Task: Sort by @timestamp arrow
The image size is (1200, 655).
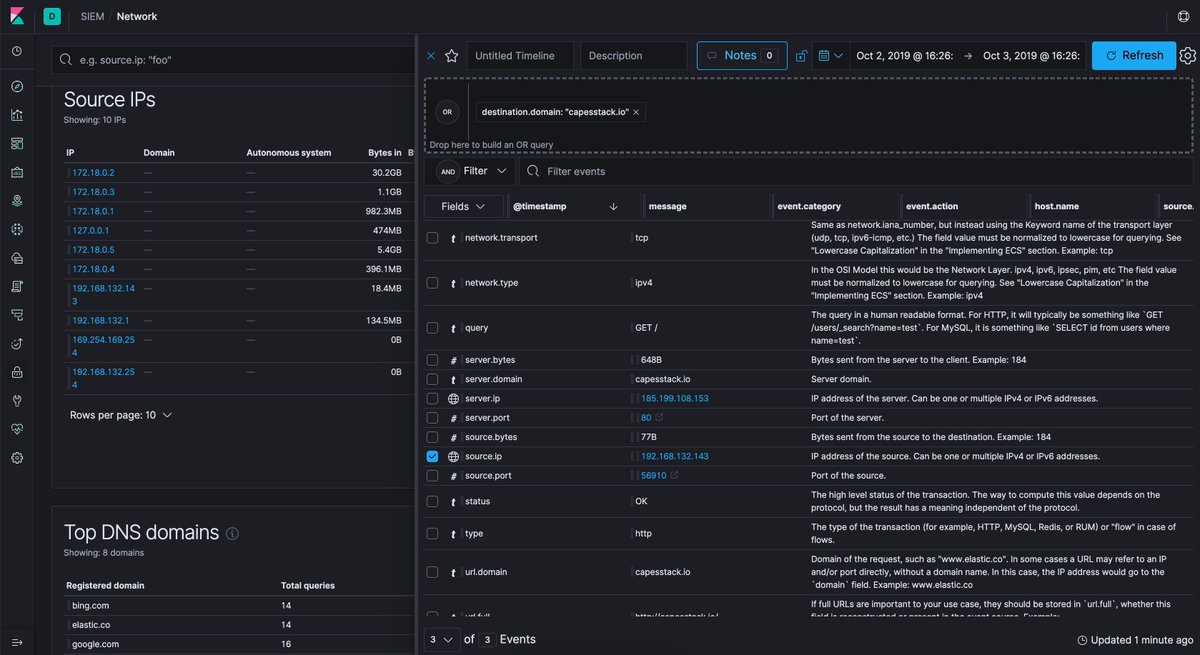Action: tap(613, 207)
